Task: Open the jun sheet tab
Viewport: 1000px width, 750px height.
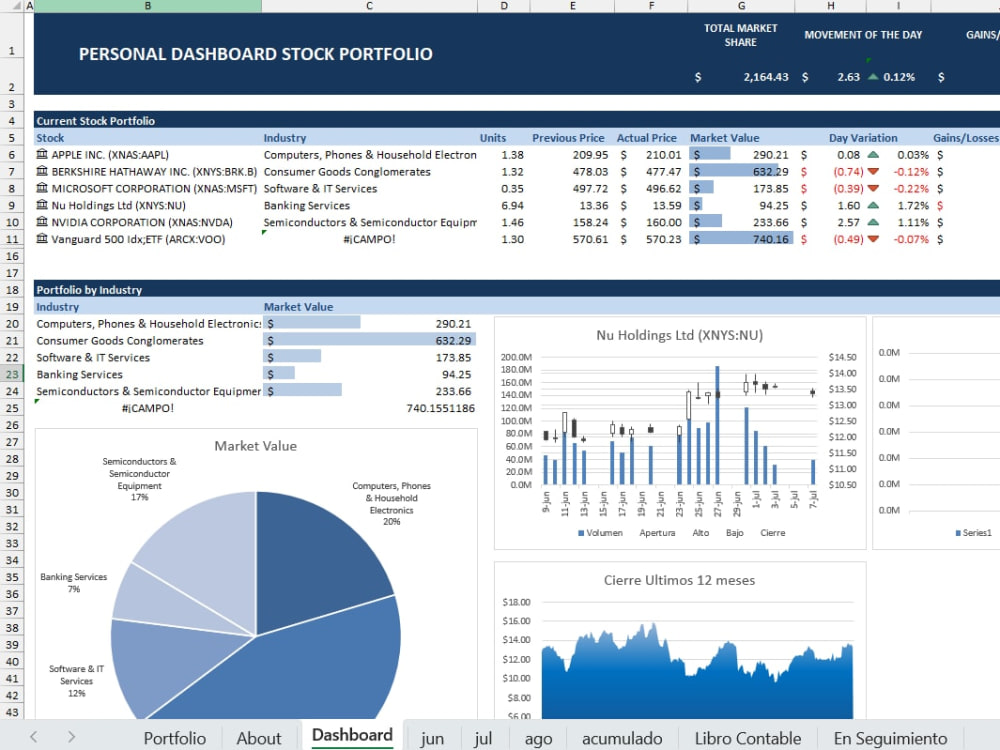Action: (x=432, y=738)
